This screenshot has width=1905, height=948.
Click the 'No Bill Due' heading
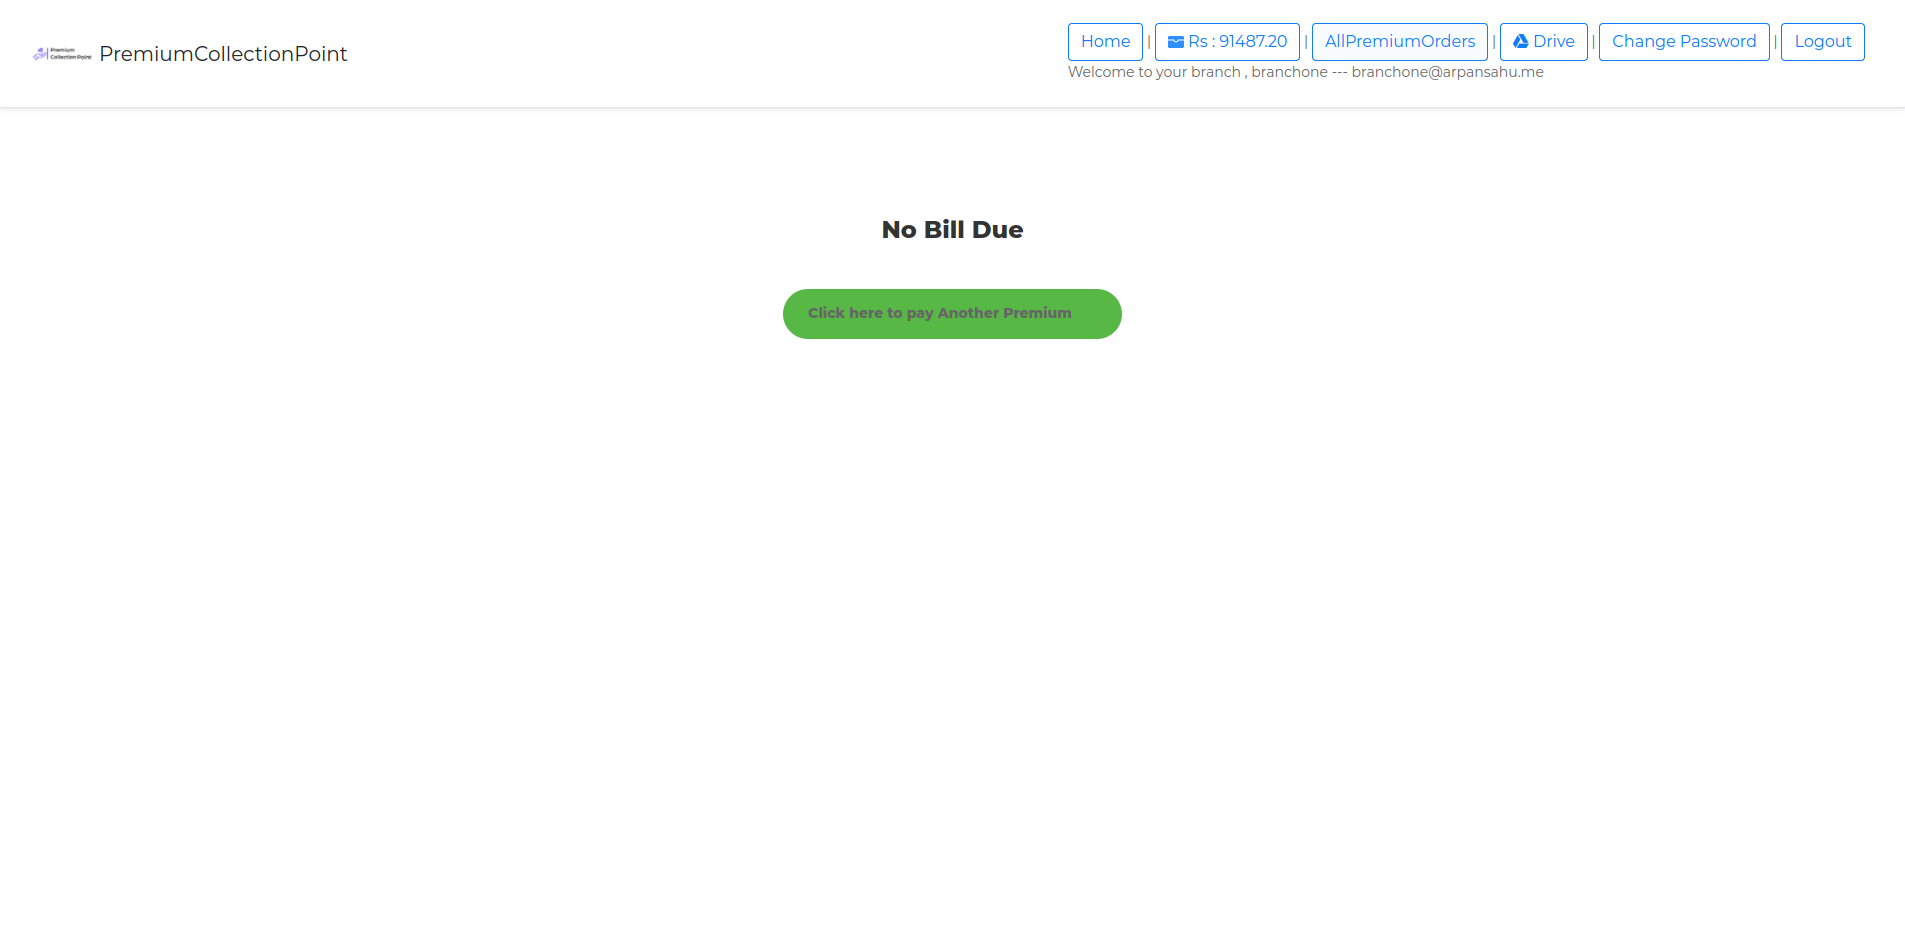pos(952,230)
